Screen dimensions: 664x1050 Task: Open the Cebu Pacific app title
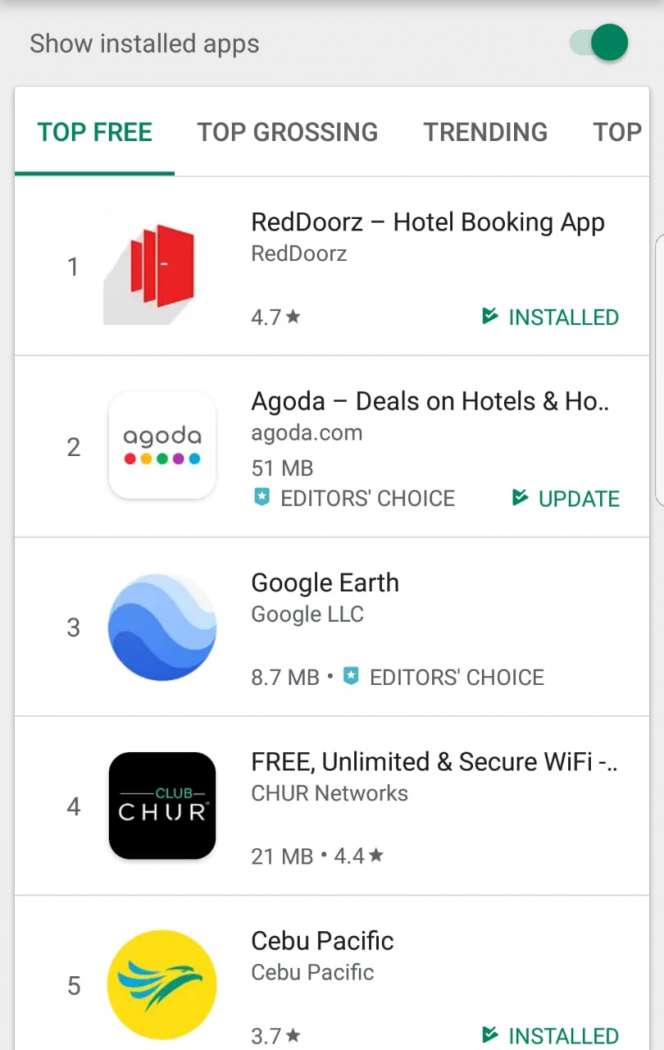322,941
